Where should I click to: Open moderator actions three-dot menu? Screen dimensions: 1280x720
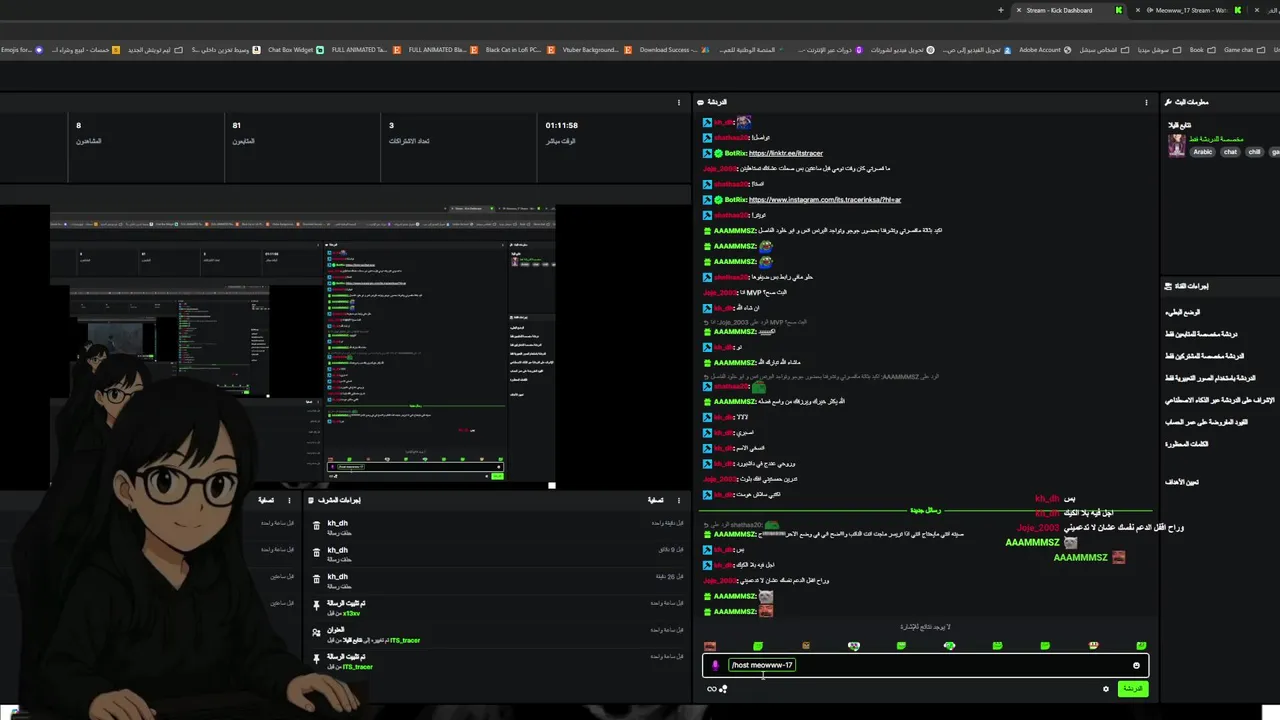(679, 500)
